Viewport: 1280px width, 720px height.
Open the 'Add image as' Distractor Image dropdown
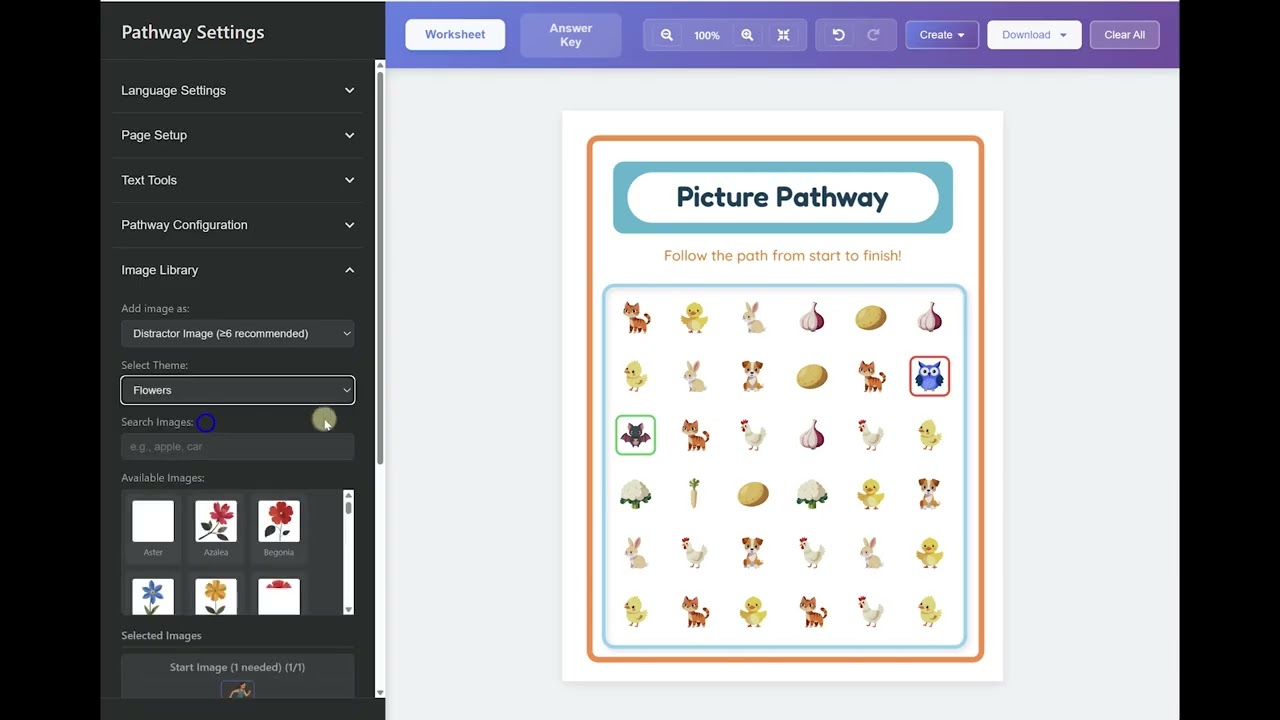click(x=238, y=333)
